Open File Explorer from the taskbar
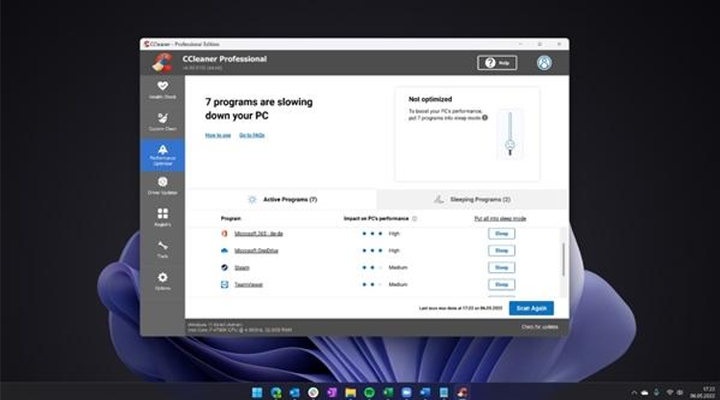The height and width of the screenshot is (400, 720). coord(350,392)
